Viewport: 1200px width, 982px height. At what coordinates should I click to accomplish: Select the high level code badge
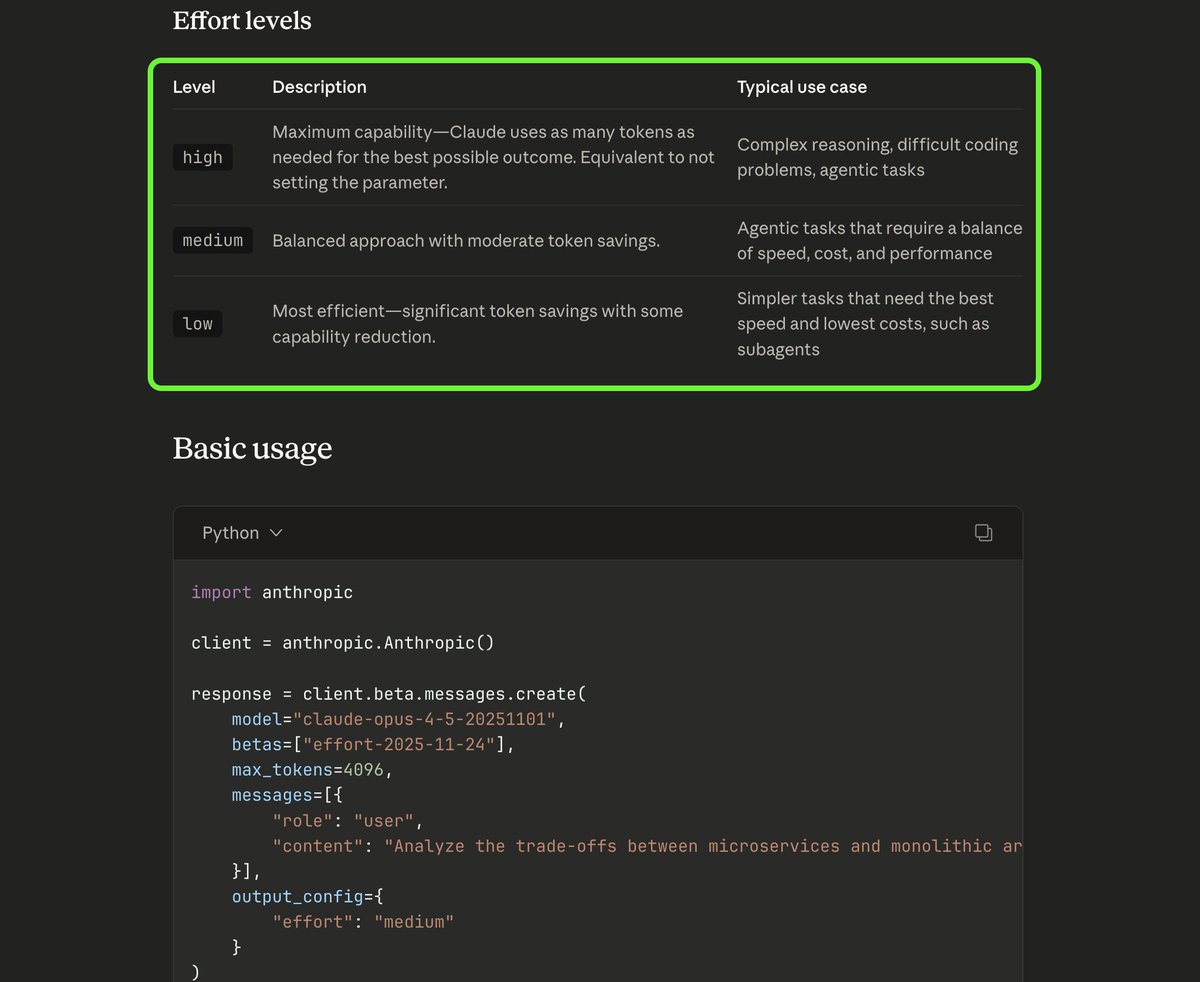click(202, 157)
